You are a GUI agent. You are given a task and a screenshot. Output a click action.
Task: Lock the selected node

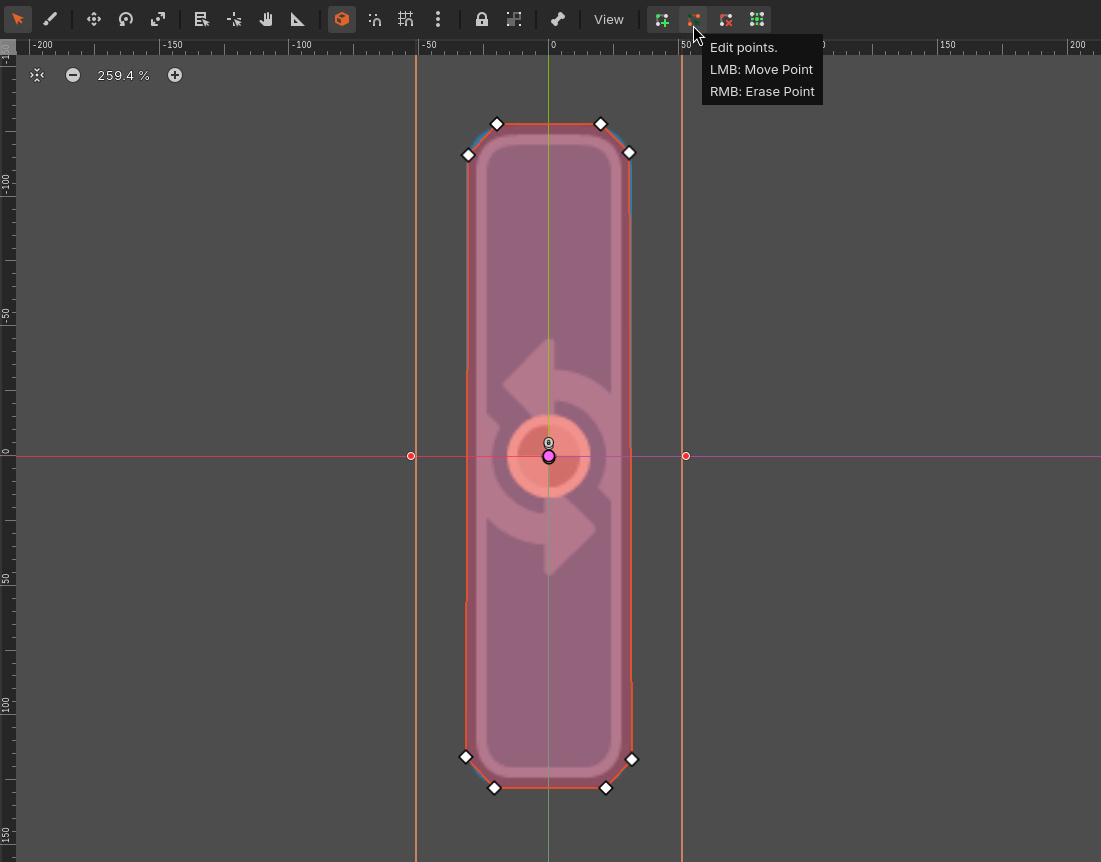[x=482, y=20]
